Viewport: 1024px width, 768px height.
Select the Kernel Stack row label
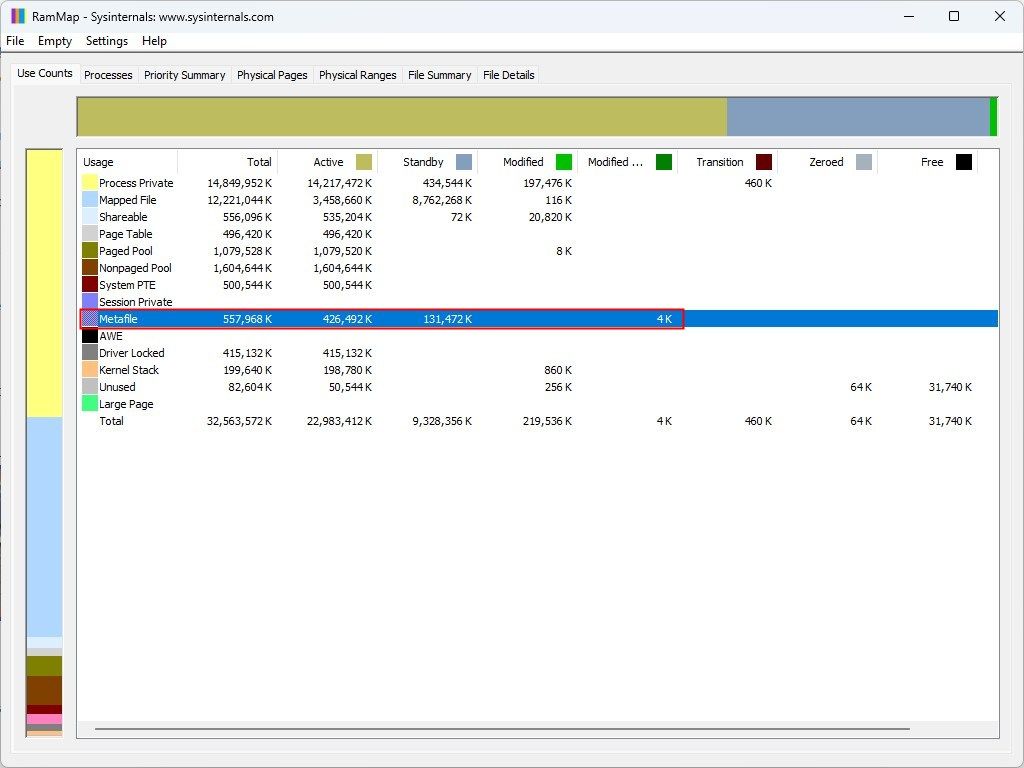click(x=129, y=370)
